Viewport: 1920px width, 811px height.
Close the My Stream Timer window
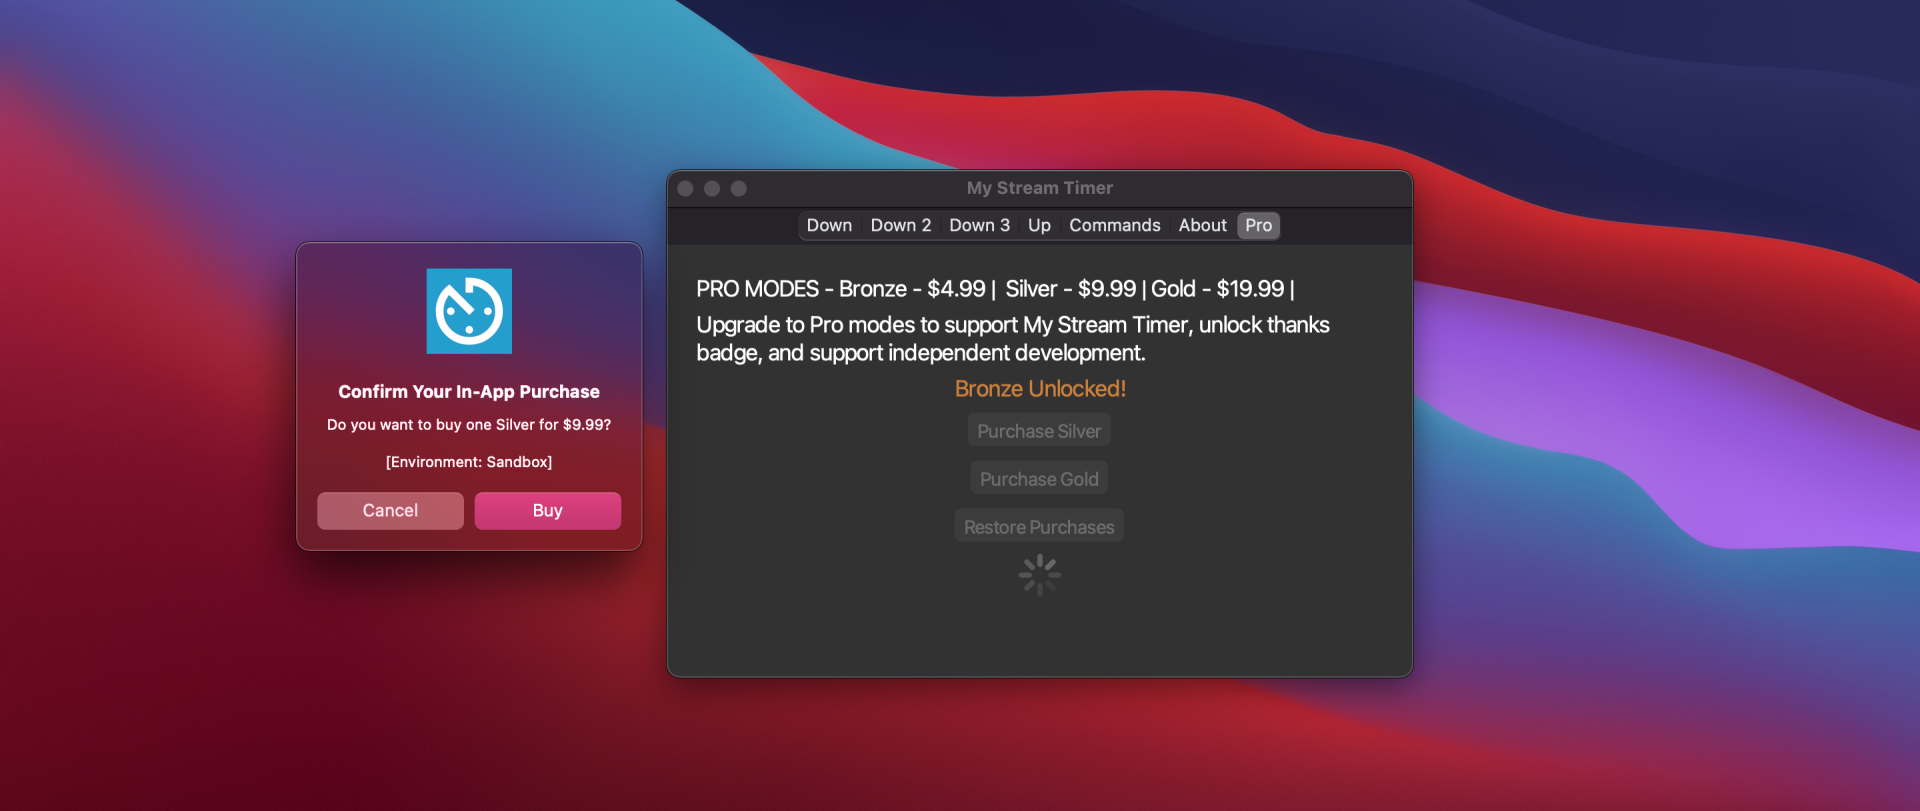(686, 188)
